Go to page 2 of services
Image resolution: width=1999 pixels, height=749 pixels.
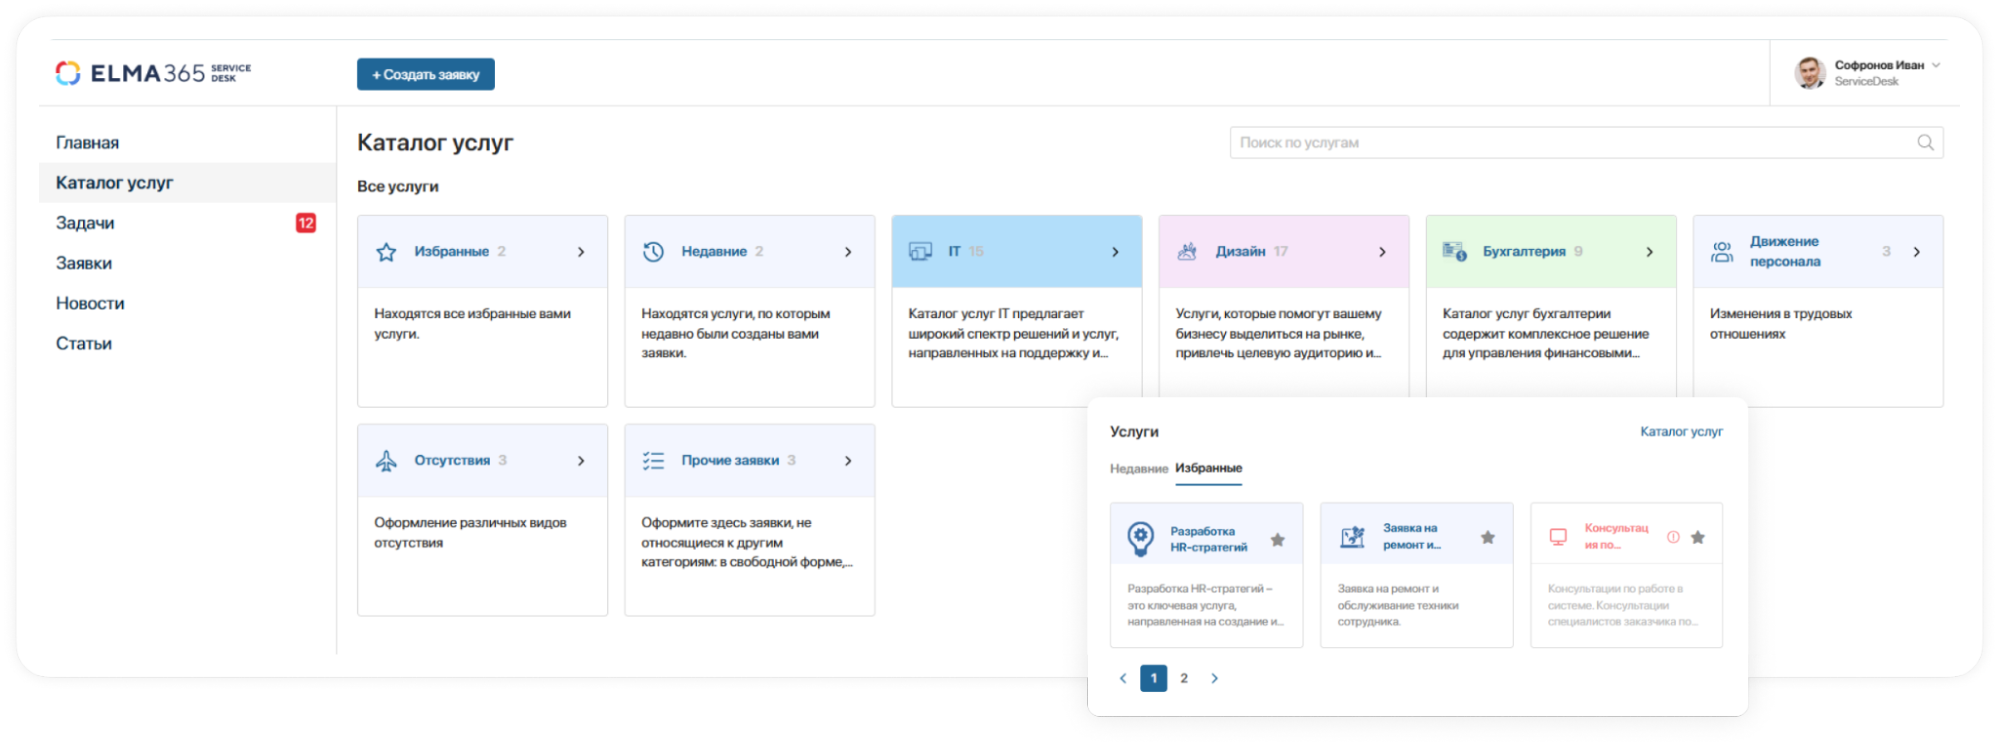[1184, 678]
